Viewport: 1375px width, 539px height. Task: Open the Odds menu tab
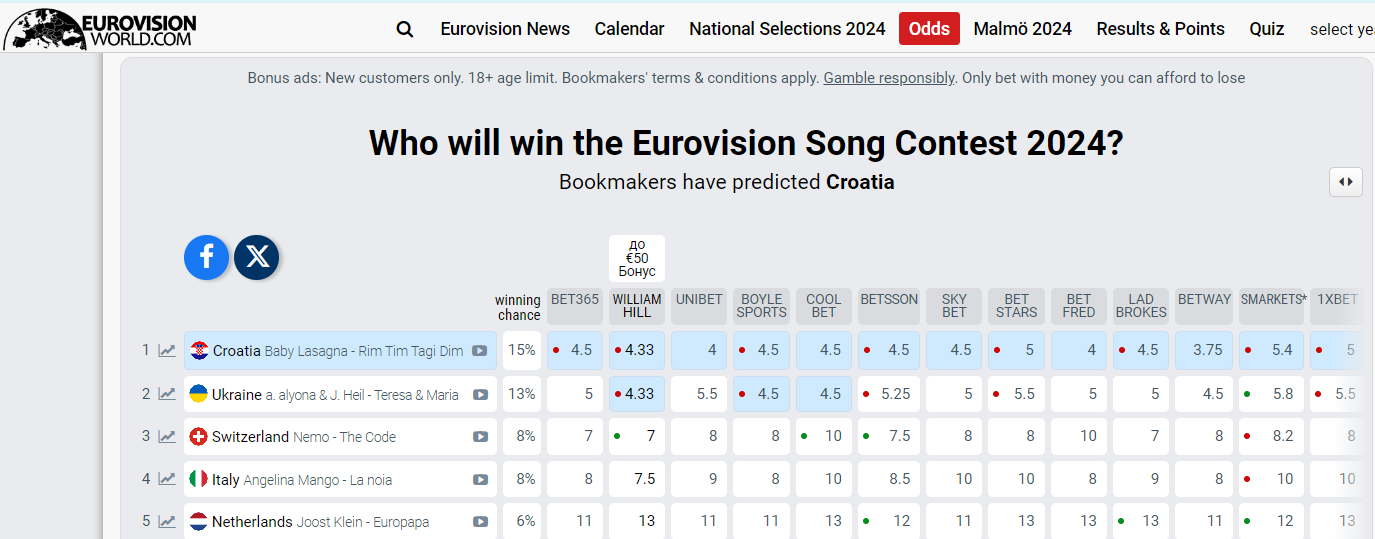929,29
